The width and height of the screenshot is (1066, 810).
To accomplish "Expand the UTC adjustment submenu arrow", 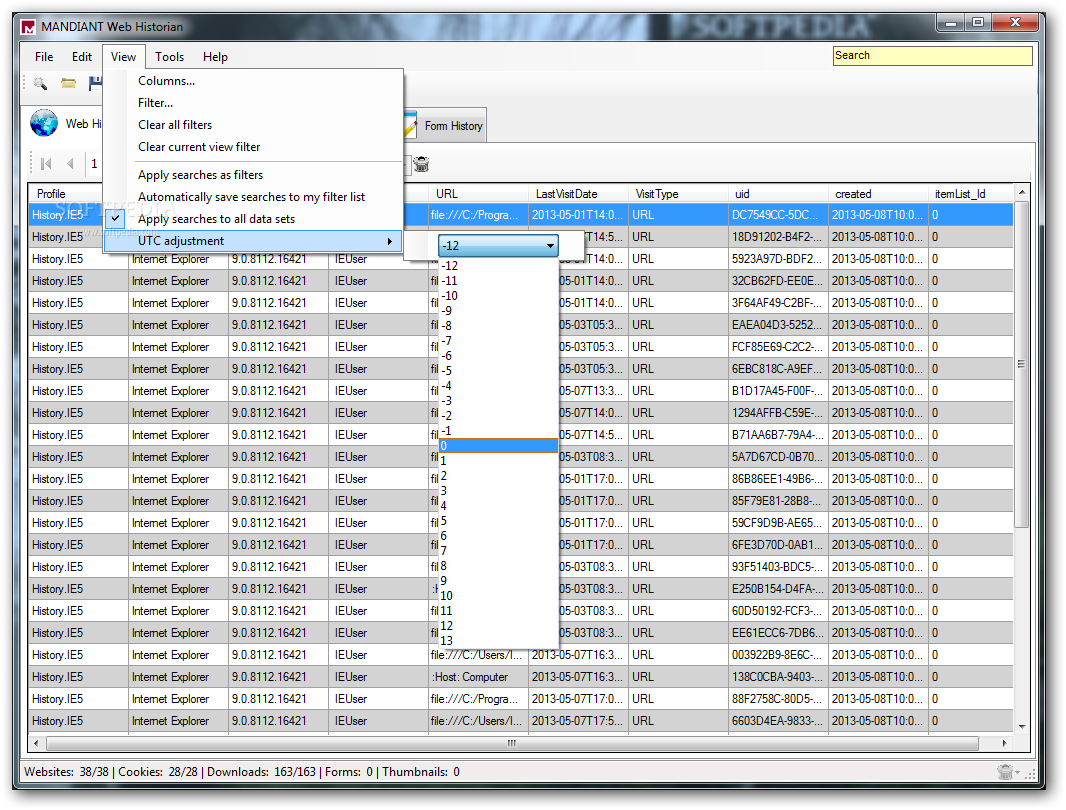I will [x=390, y=241].
